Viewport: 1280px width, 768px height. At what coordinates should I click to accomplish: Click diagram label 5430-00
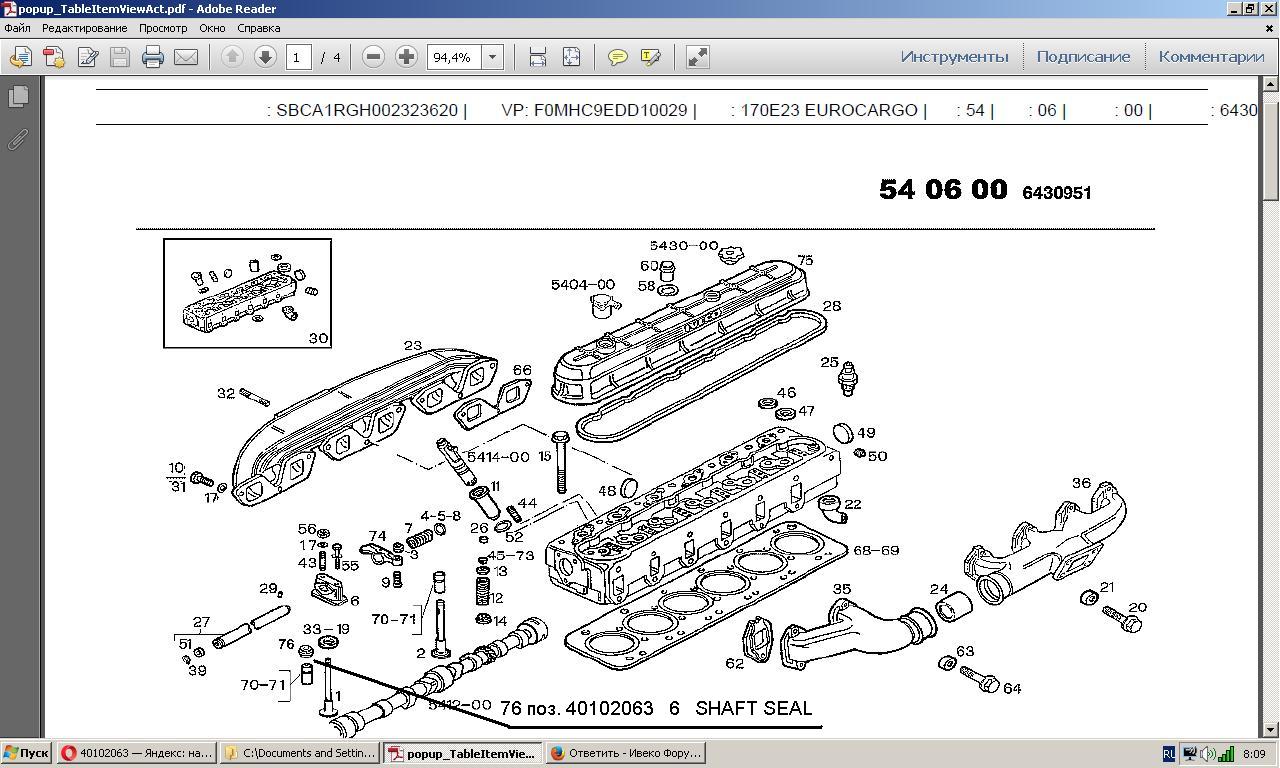(x=684, y=245)
